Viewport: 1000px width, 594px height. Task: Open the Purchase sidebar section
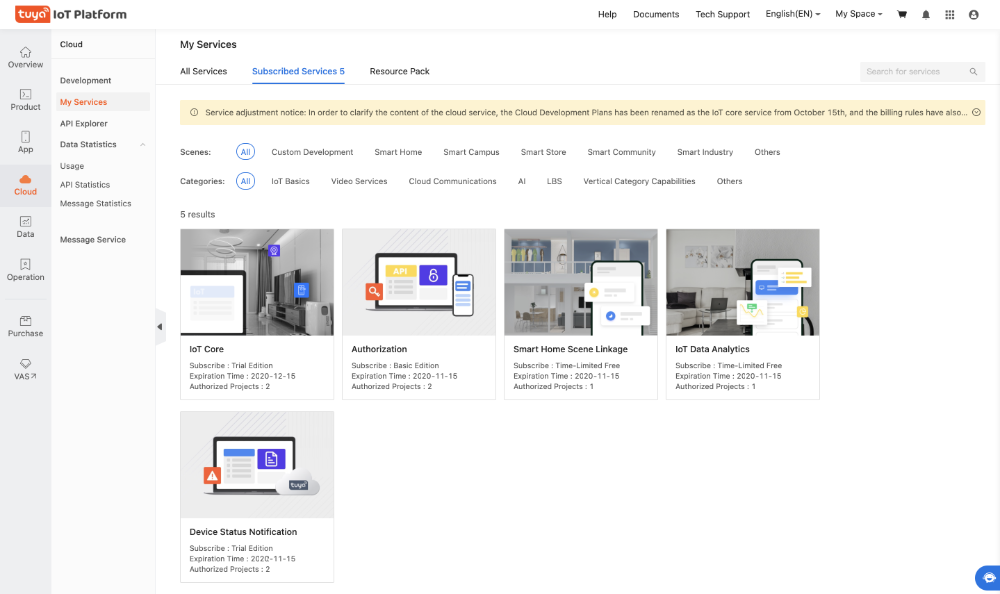coord(26,326)
